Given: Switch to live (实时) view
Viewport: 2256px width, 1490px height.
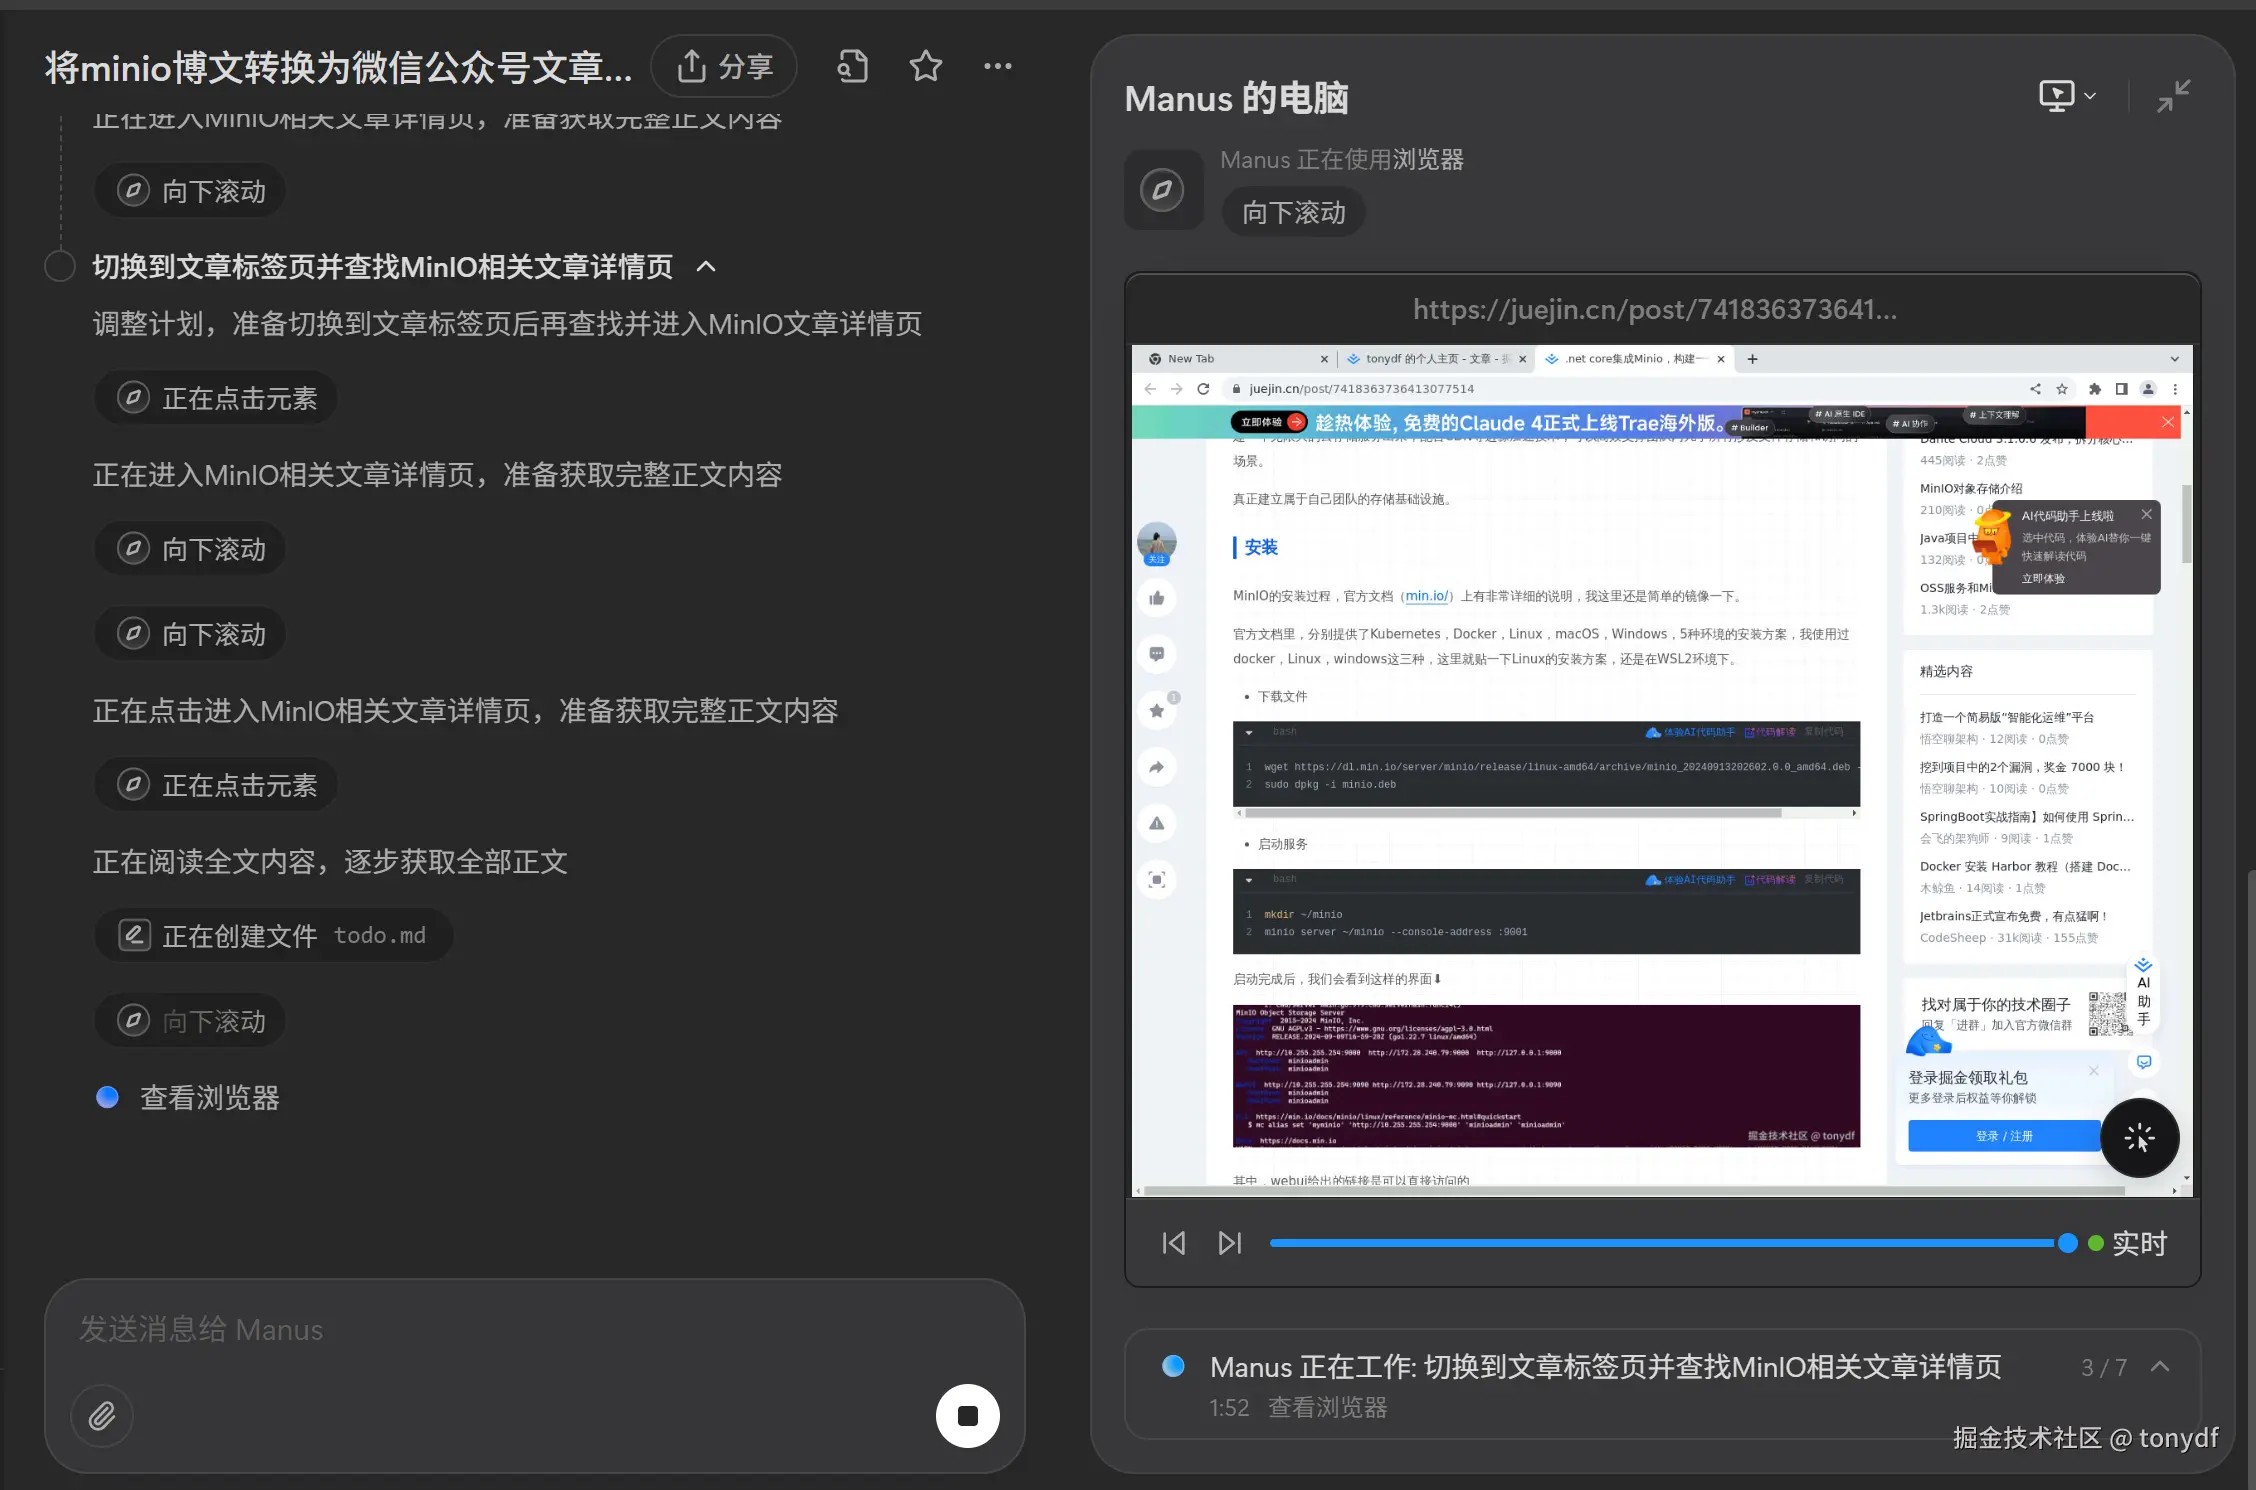Looking at the screenshot, I should (x=2138, y=1243).
